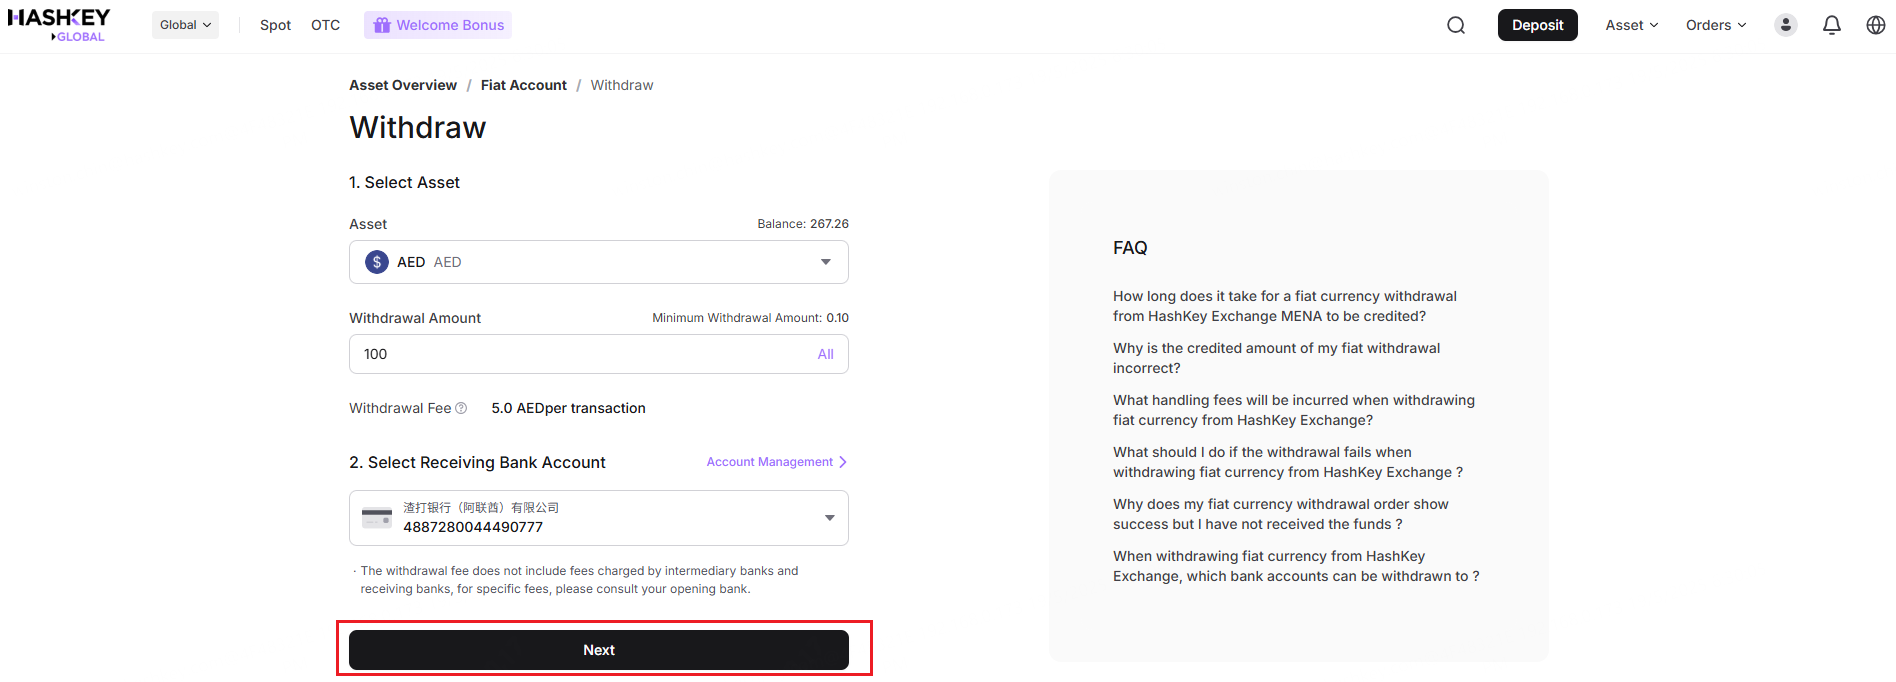Screen dimensions: 1896x682
Task: Click the Withdrawal Fee help icon
Action: point(461,408)
